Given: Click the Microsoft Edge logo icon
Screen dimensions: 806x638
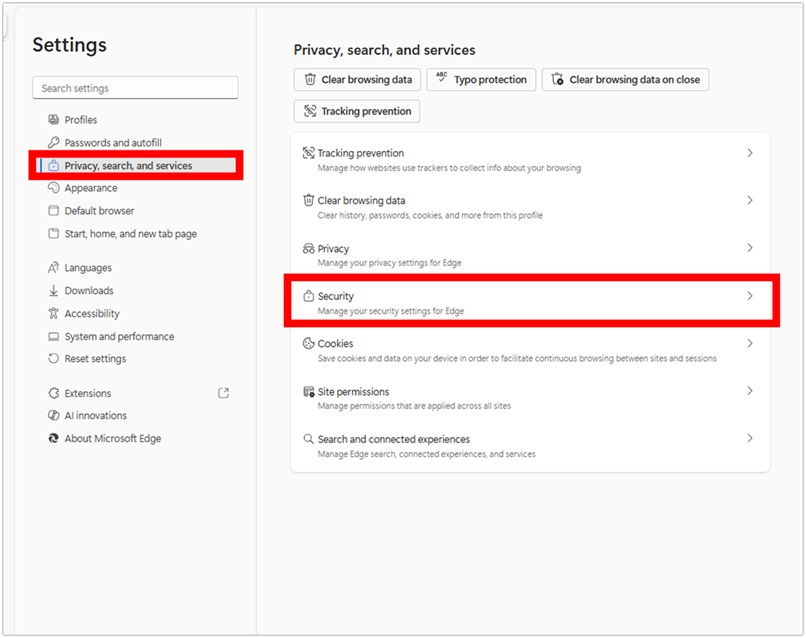Looking at the screenshot, I should coord(54,439).
